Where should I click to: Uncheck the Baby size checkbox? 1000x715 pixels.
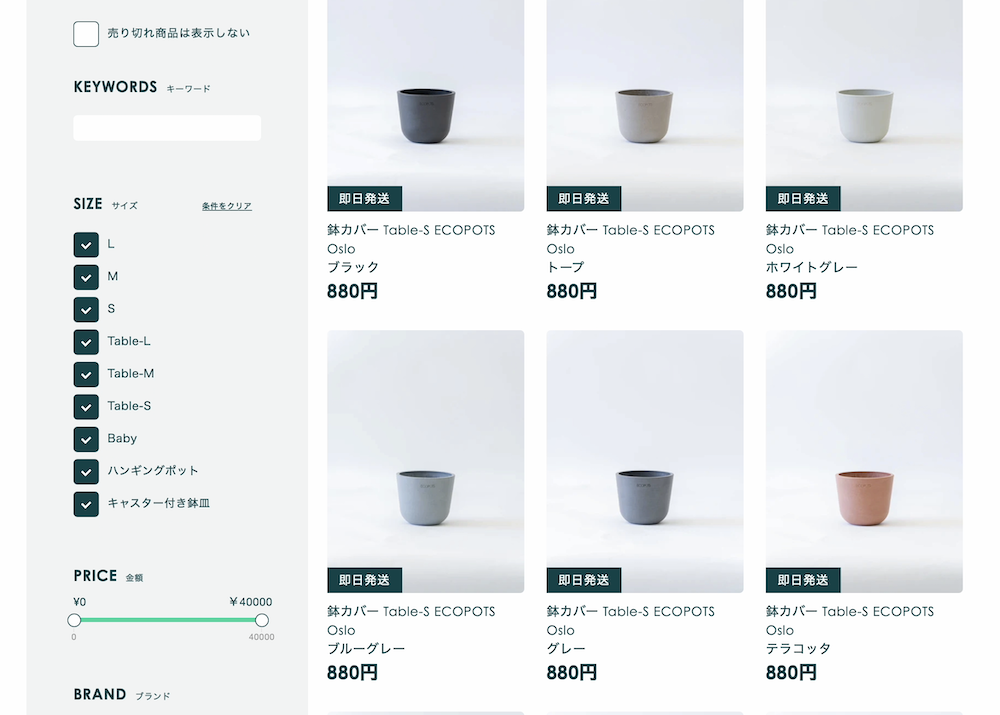[x=86, y=439]
